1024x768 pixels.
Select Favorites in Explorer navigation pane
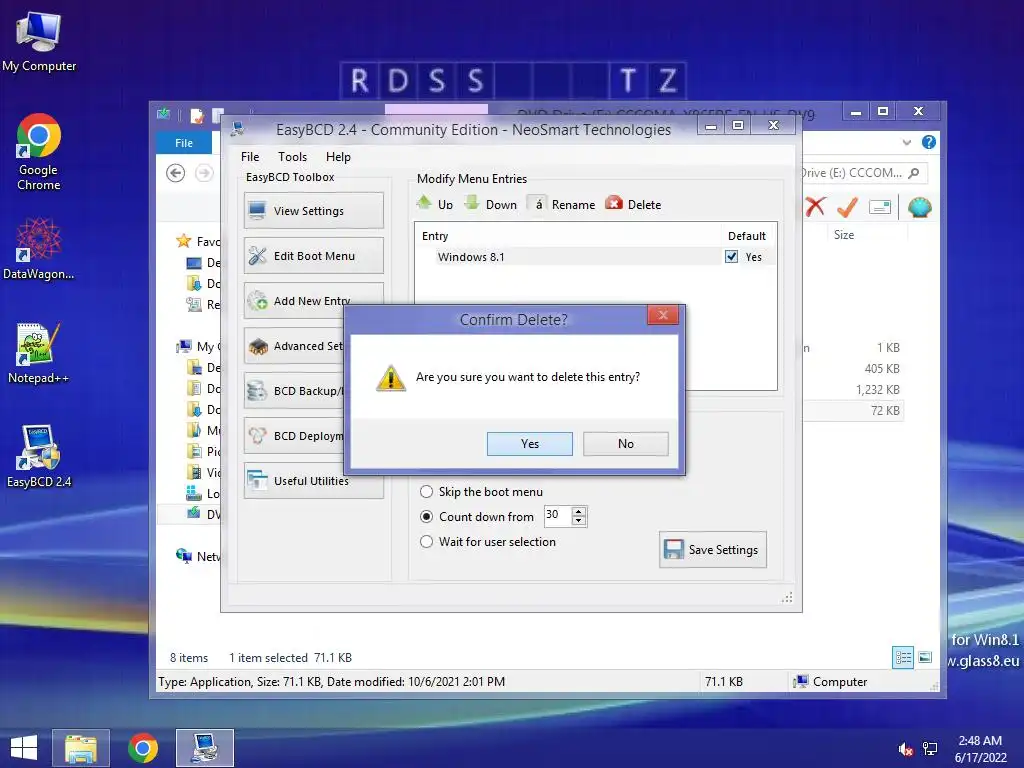tap(198, 242)
